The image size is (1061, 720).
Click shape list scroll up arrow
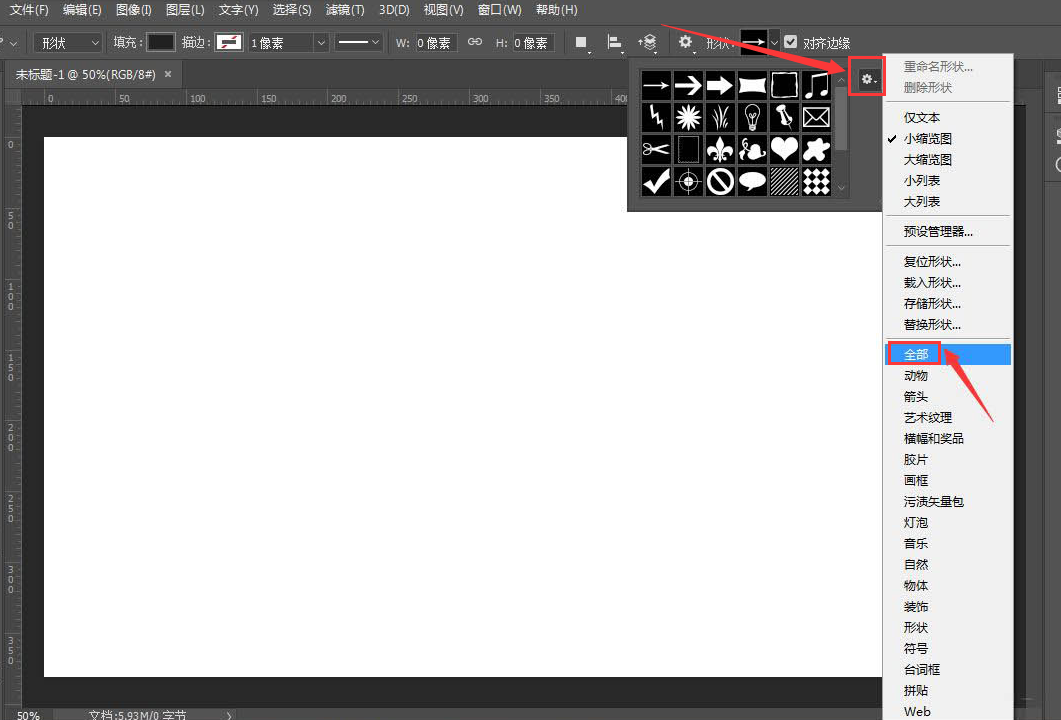click(x=841, y=80)
